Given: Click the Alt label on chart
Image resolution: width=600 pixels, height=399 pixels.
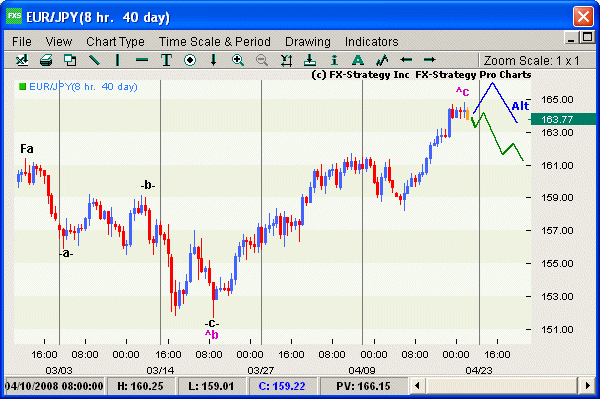Looking at the screenshot, I should click(x=520, y=106).
